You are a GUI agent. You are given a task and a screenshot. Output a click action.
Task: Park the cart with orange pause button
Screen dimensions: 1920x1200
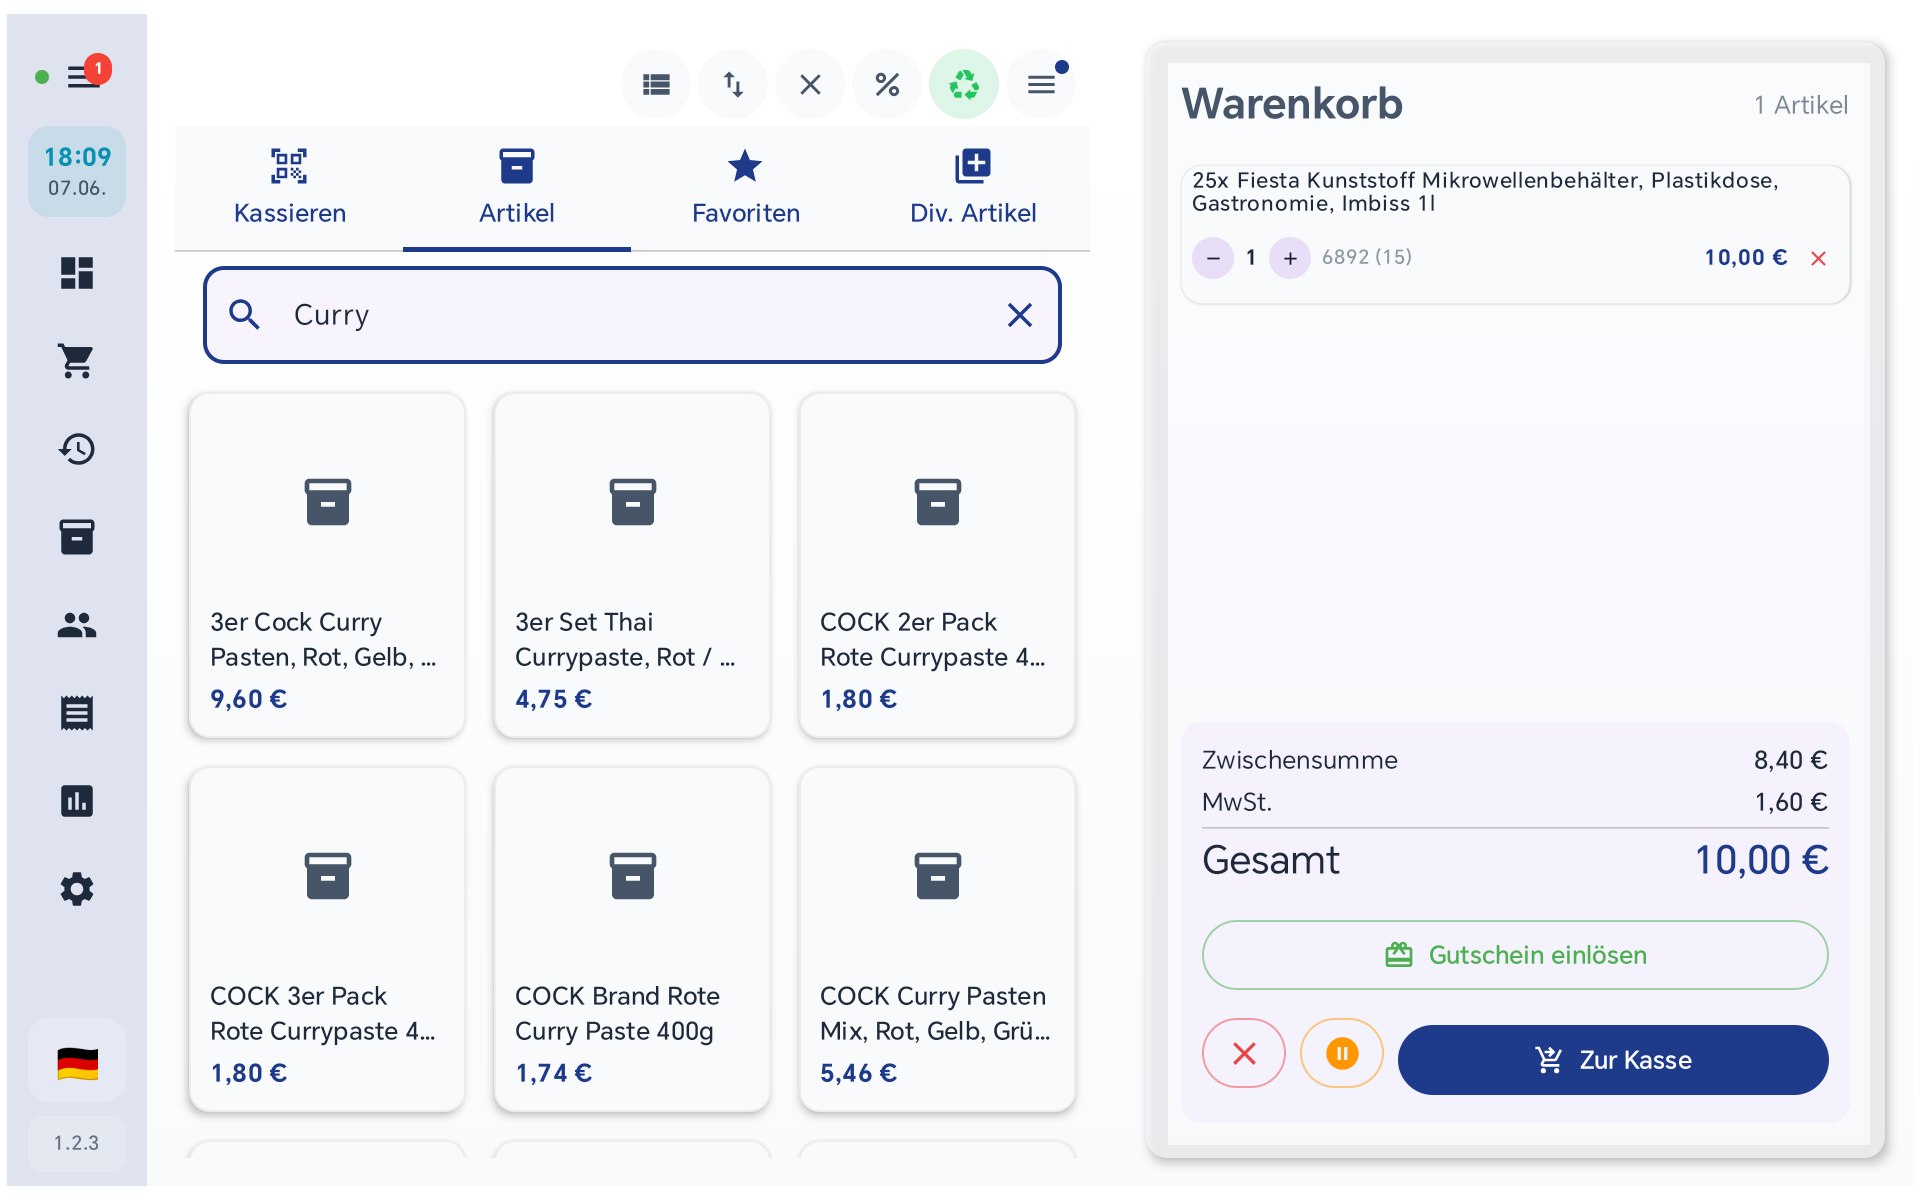(x=1342, y=1053)
